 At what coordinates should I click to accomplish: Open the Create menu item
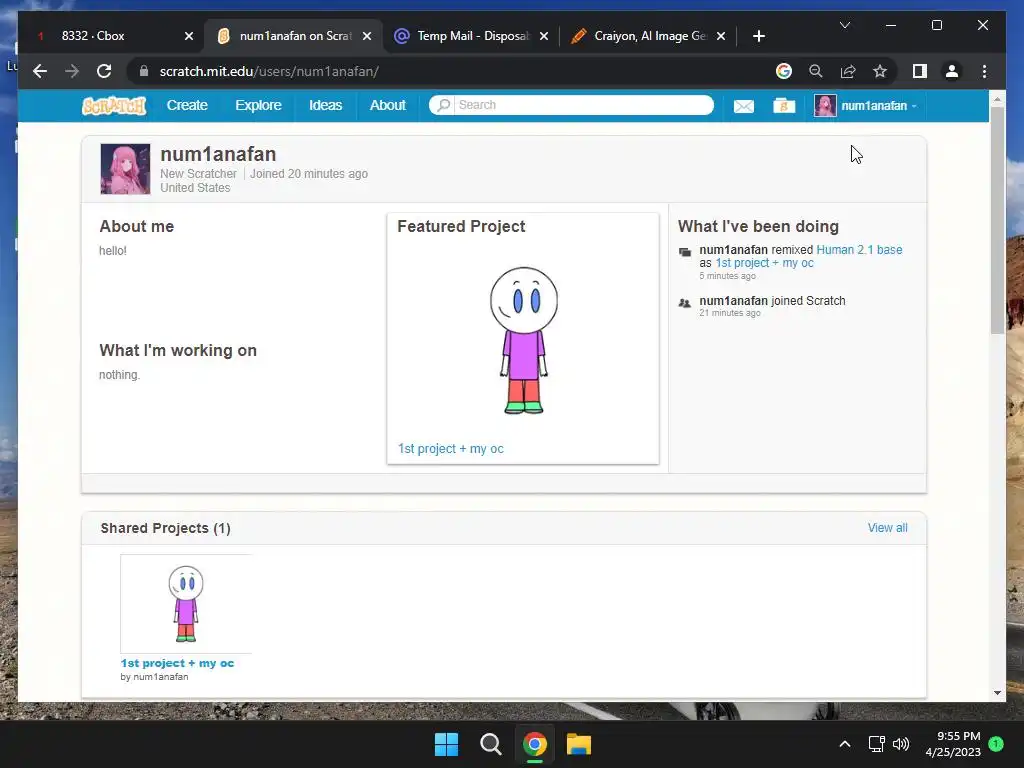pos(187,105)
